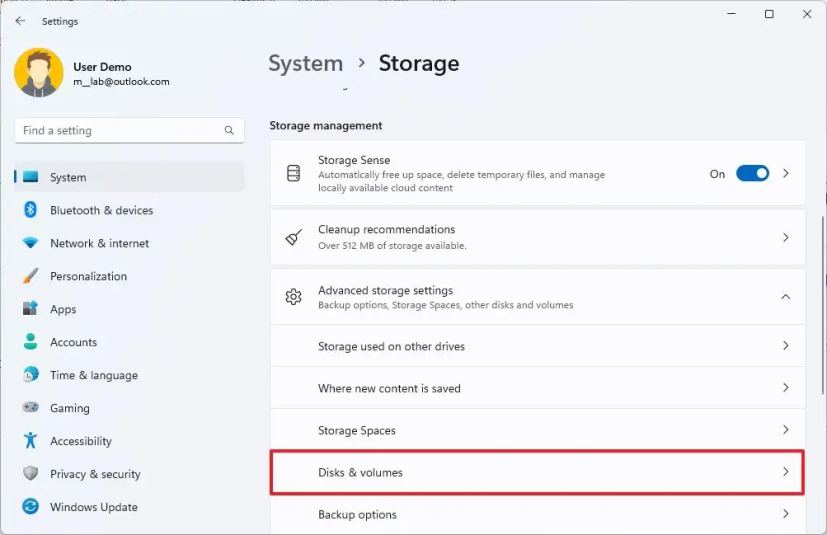Screen dimensions: 827x535
Task: Open Where new content is saved
Action: pyautogui.click(x=537, y=388)
